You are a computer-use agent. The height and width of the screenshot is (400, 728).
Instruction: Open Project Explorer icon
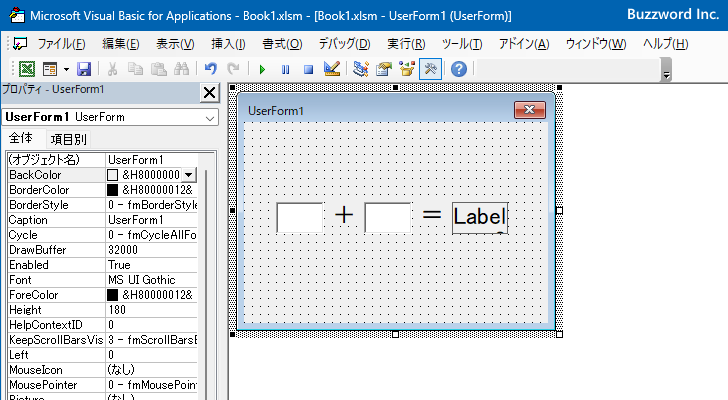click(x=360, y=69)
